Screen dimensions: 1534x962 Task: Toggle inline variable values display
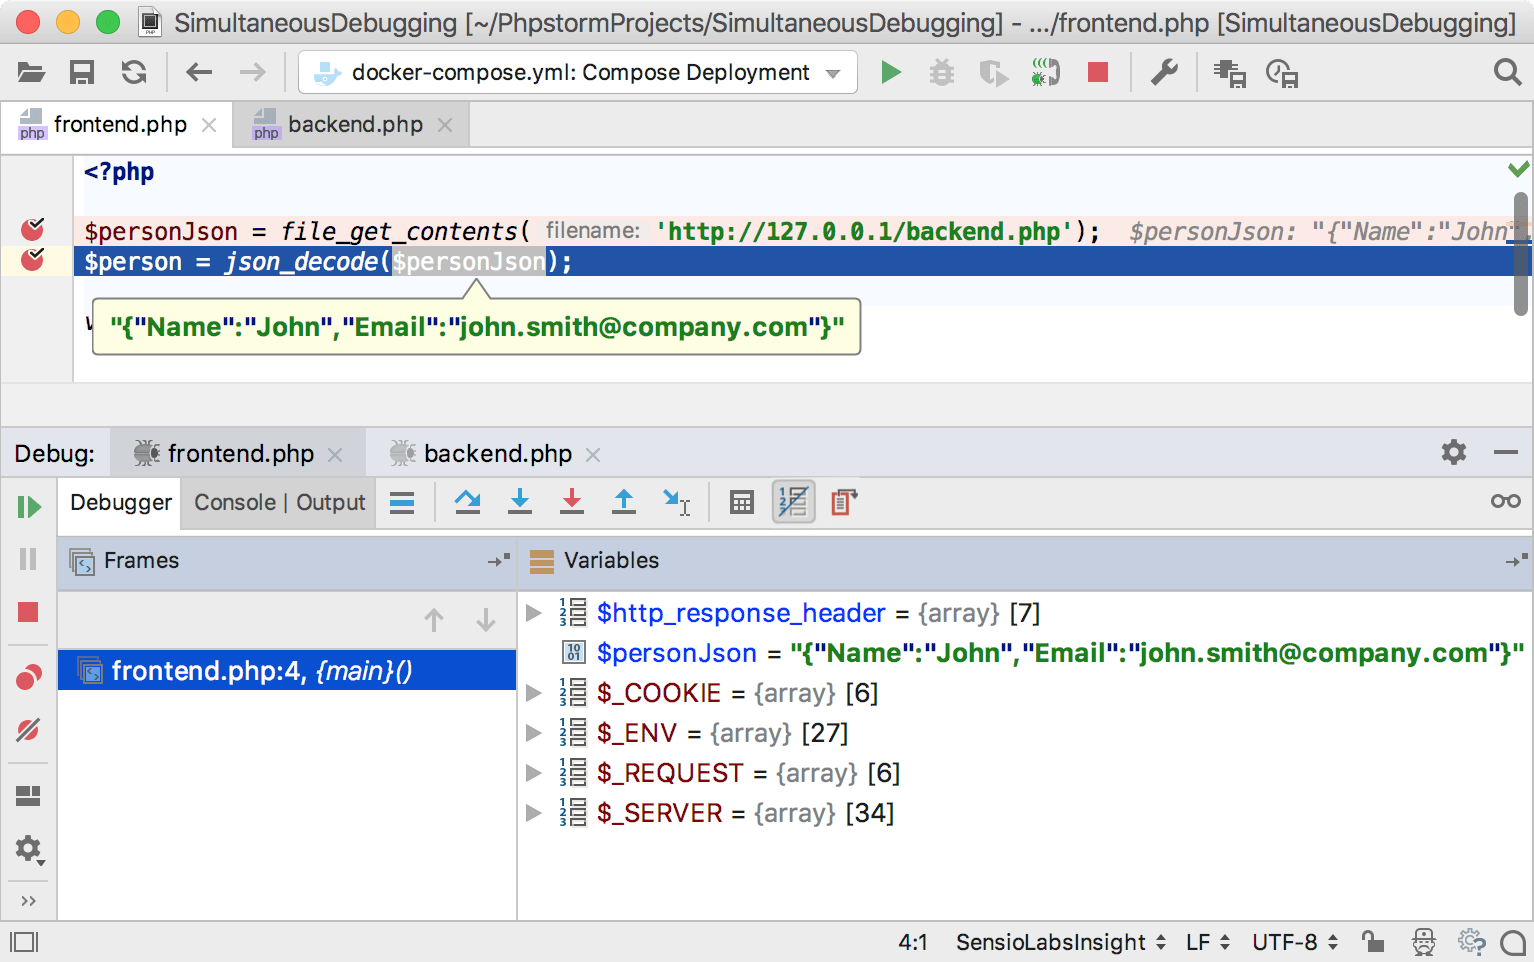tap(793, 502)
